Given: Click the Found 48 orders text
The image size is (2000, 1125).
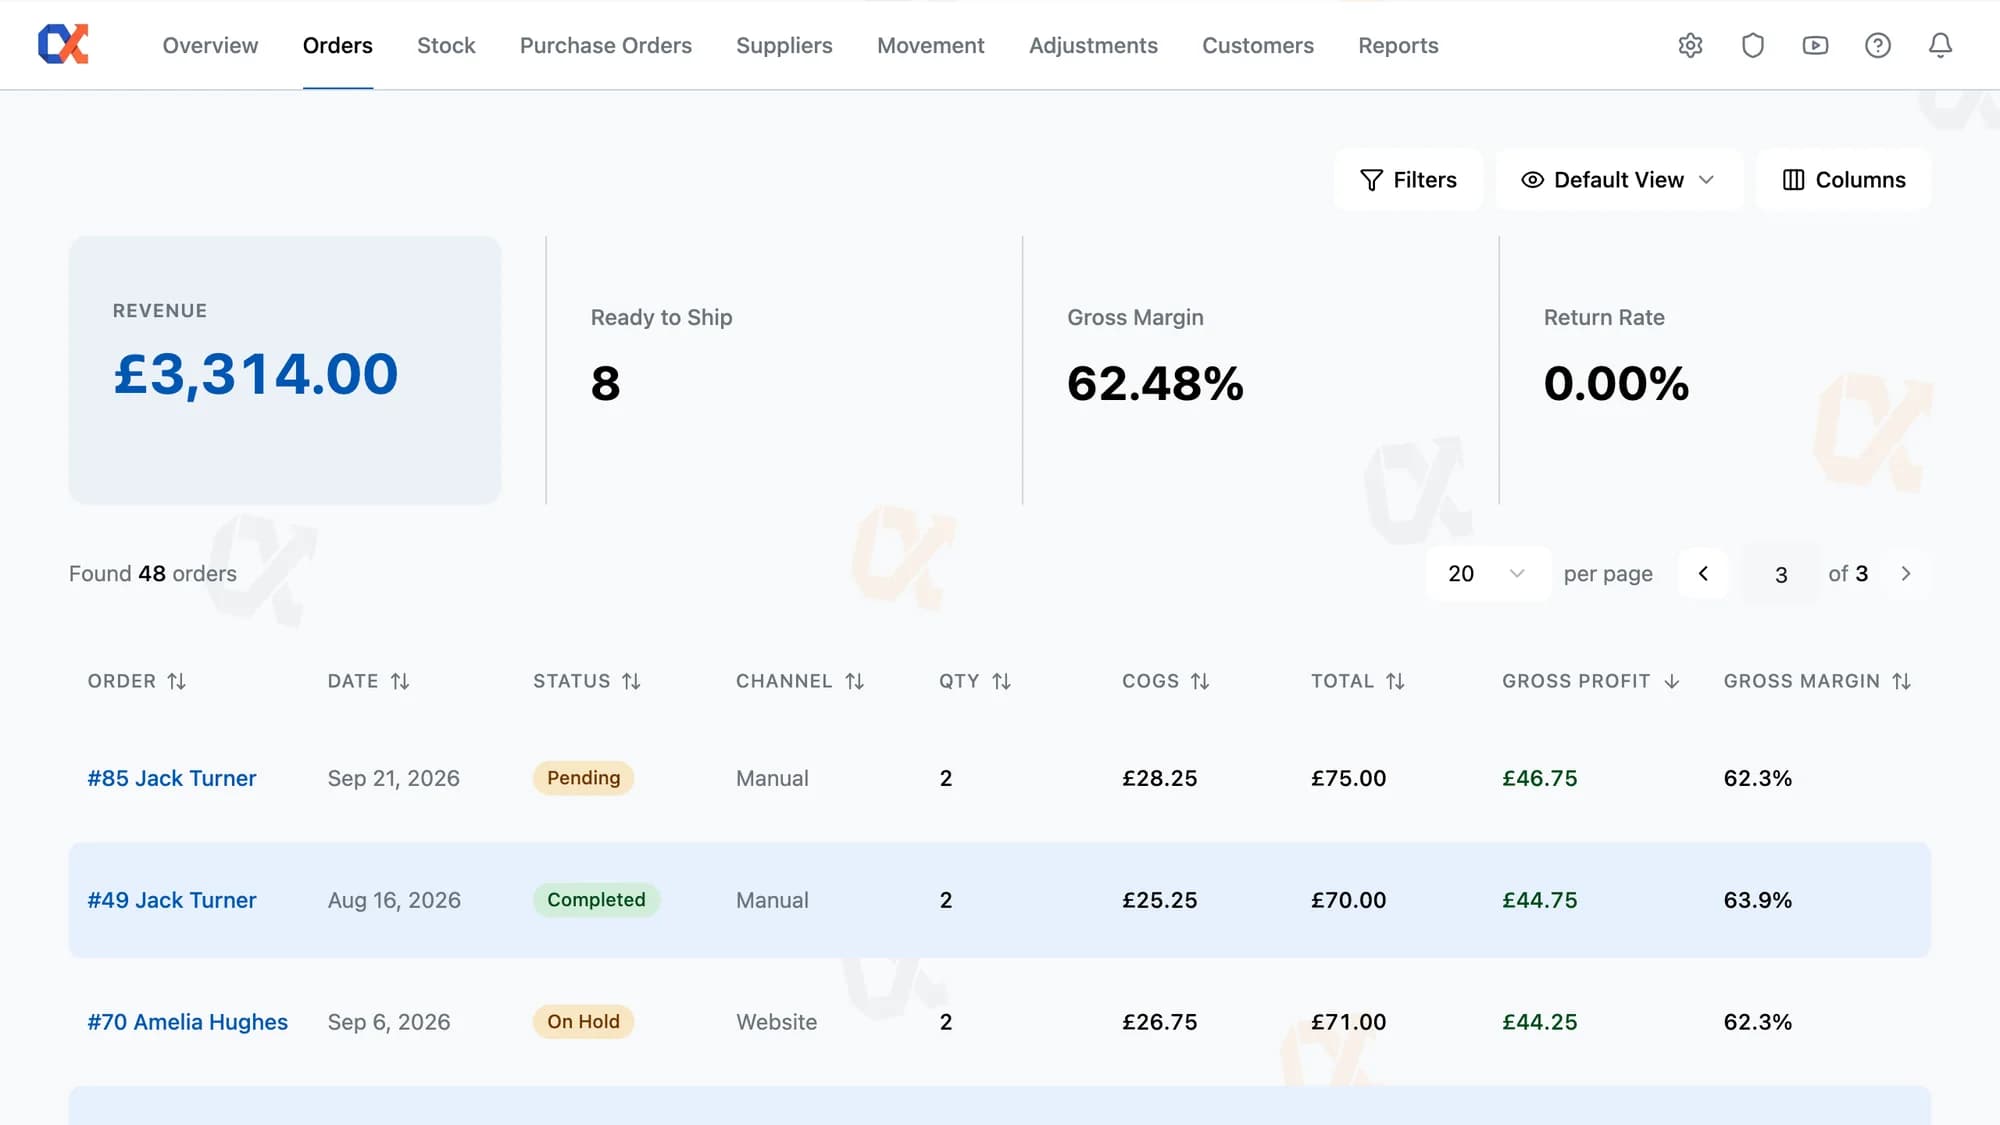Looking at the screenshot, I should (x=153, y=574).
